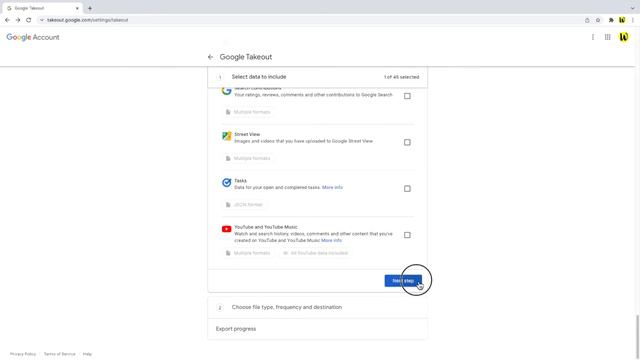Open the Google apps grid
The image size is (640, 360).
608,37
